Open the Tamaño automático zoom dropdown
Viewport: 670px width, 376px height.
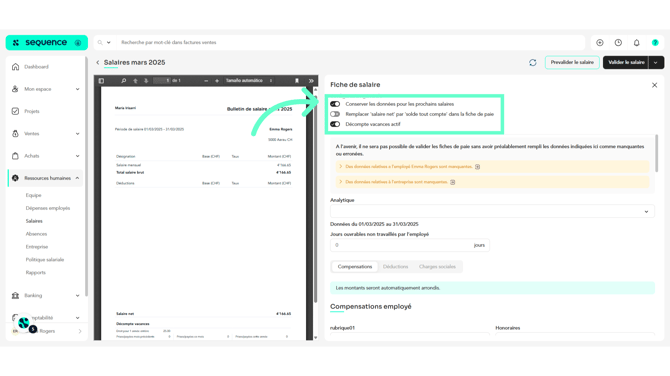(249, 81)
